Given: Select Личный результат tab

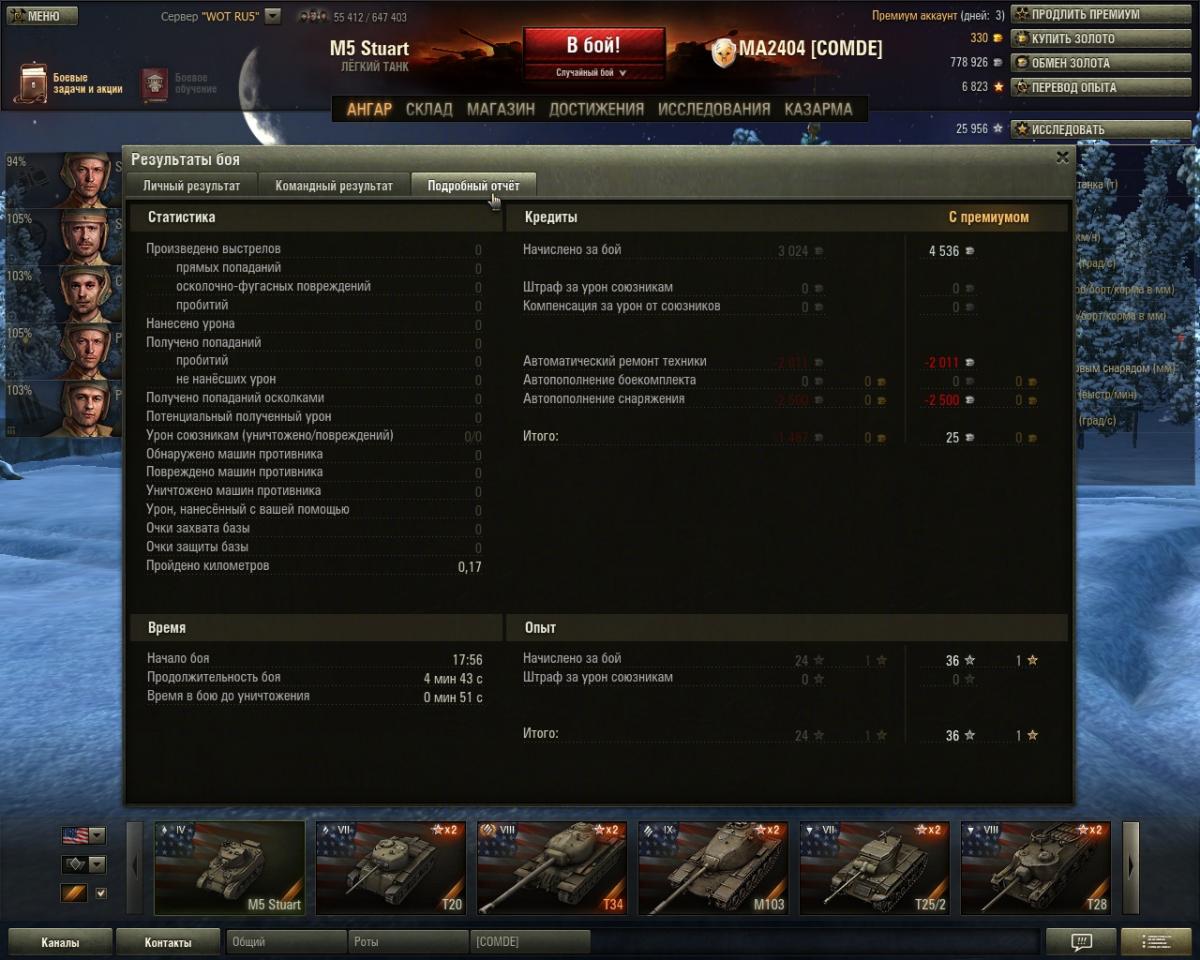Looking at the screenshot, I should point(191,185).
